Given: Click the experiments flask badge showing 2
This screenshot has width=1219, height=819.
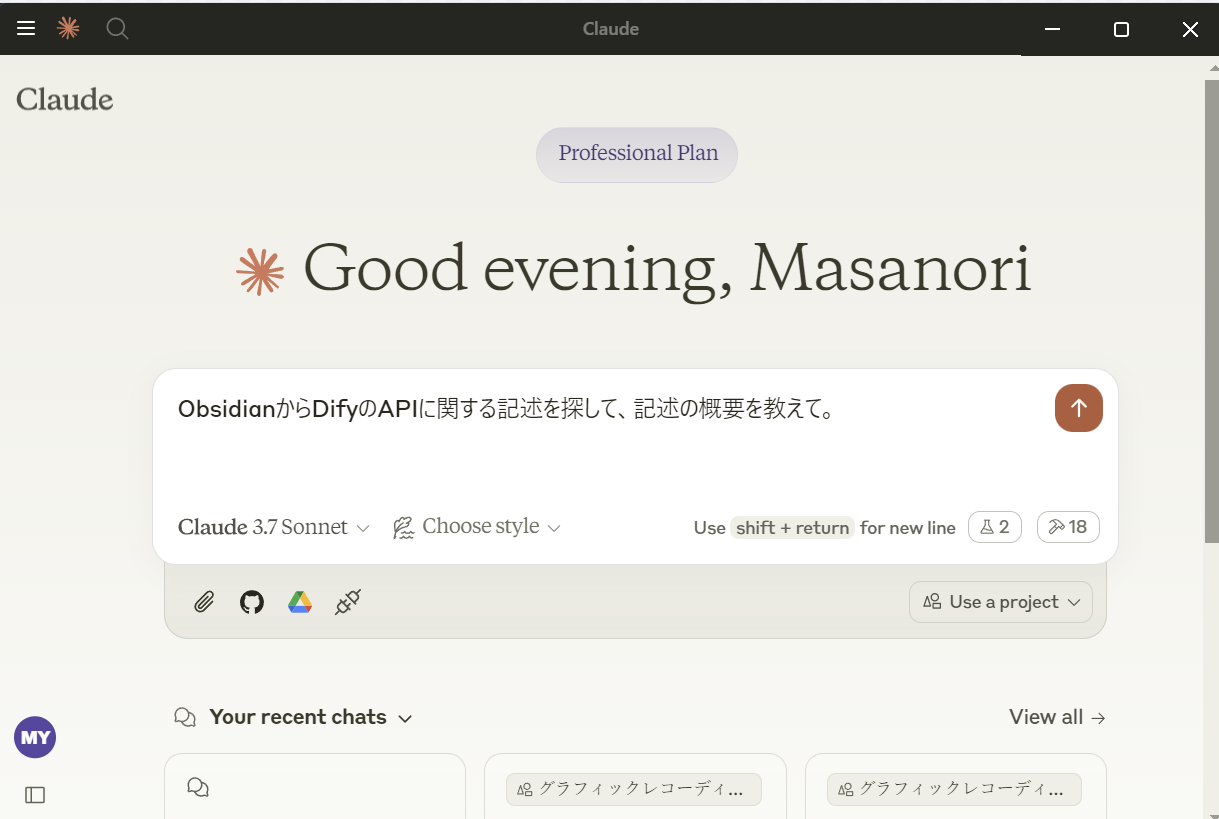Looking at the screenshot, I should point(995,527).
